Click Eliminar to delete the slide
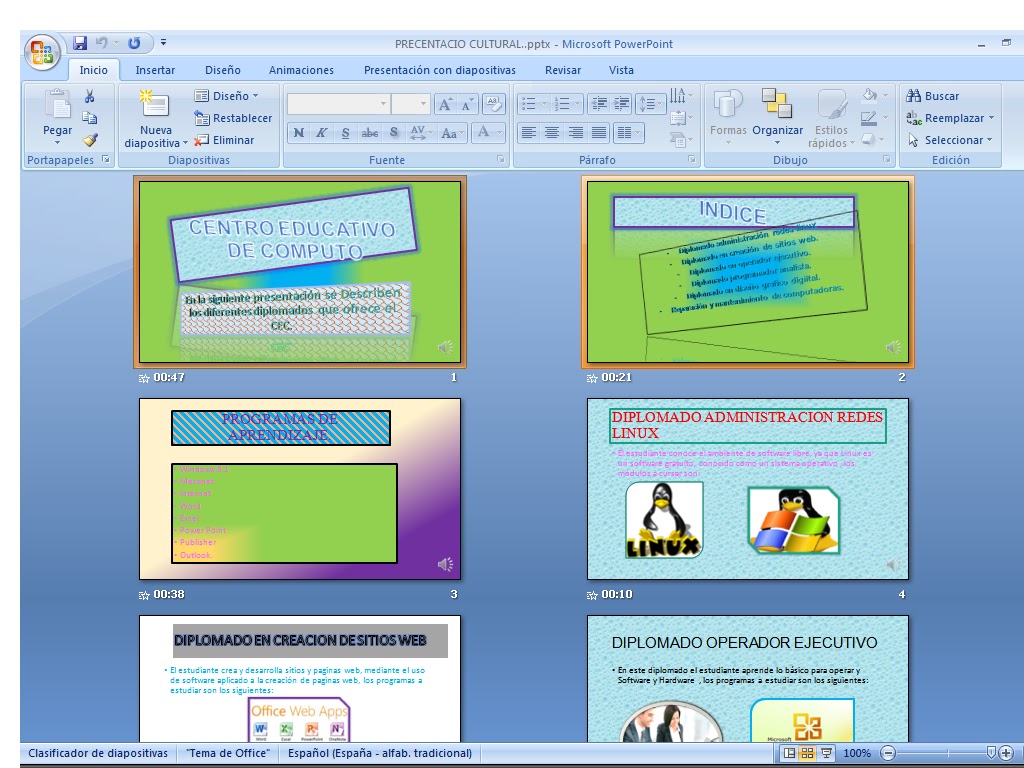 click(224, 140)
